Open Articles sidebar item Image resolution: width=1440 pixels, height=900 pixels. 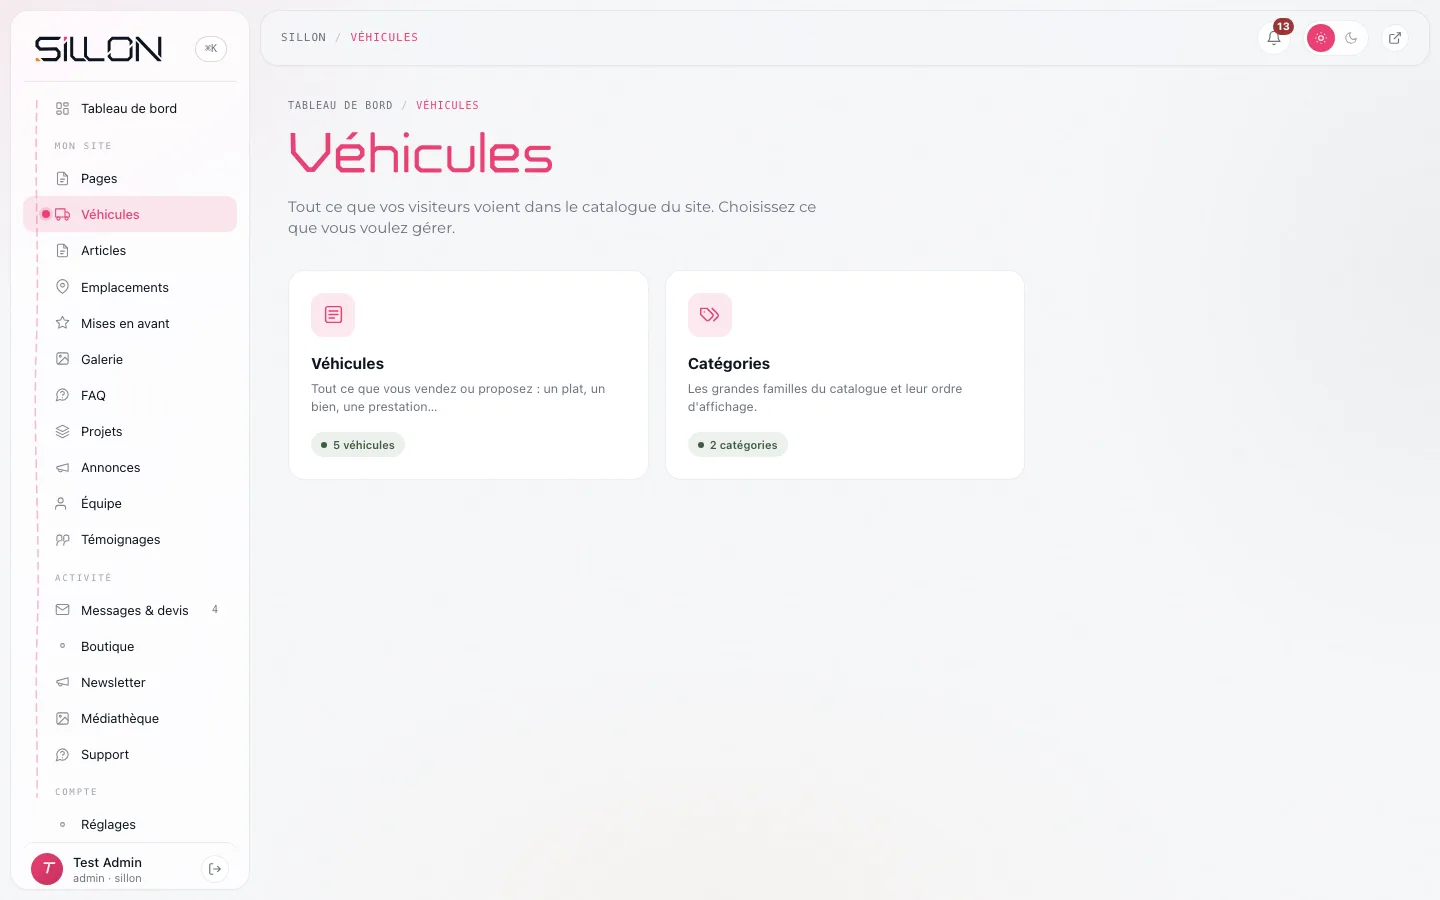click(130, 250)
